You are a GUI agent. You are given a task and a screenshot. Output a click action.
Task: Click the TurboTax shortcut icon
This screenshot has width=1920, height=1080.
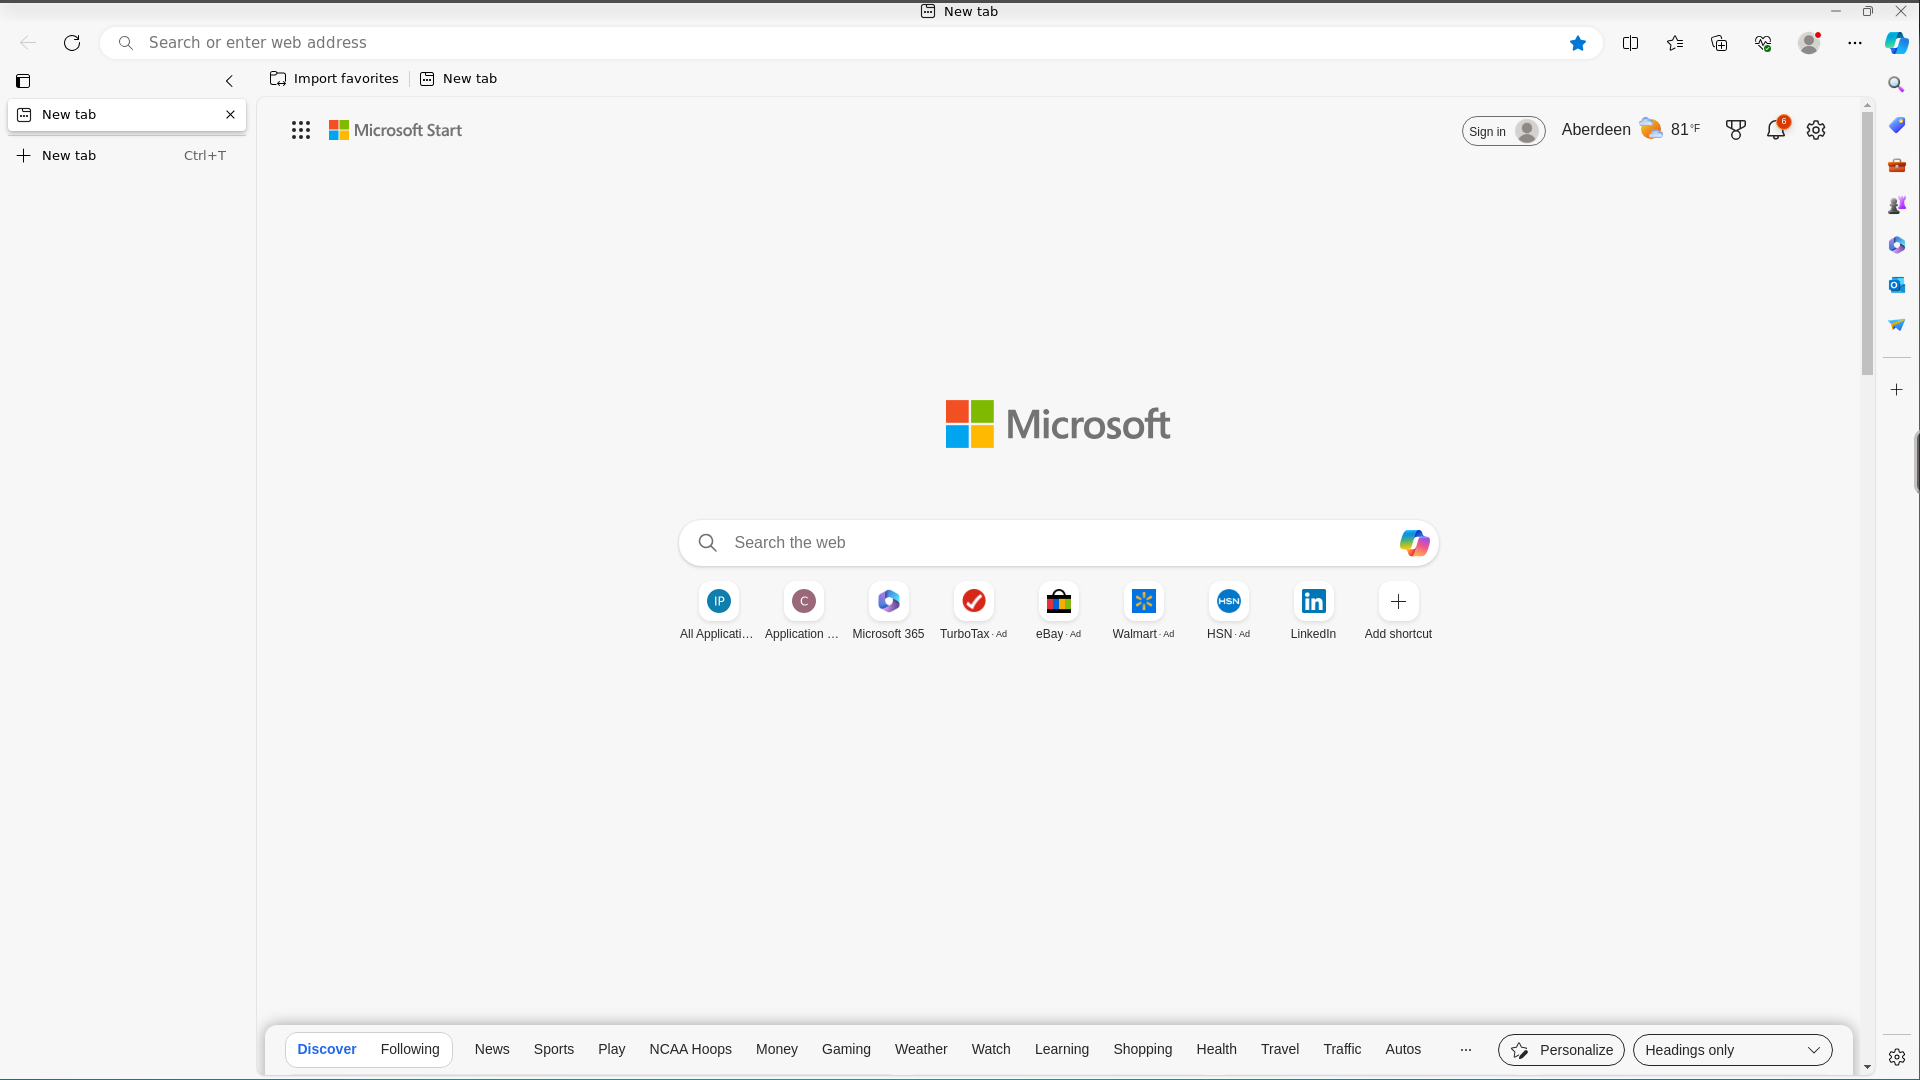973,600
